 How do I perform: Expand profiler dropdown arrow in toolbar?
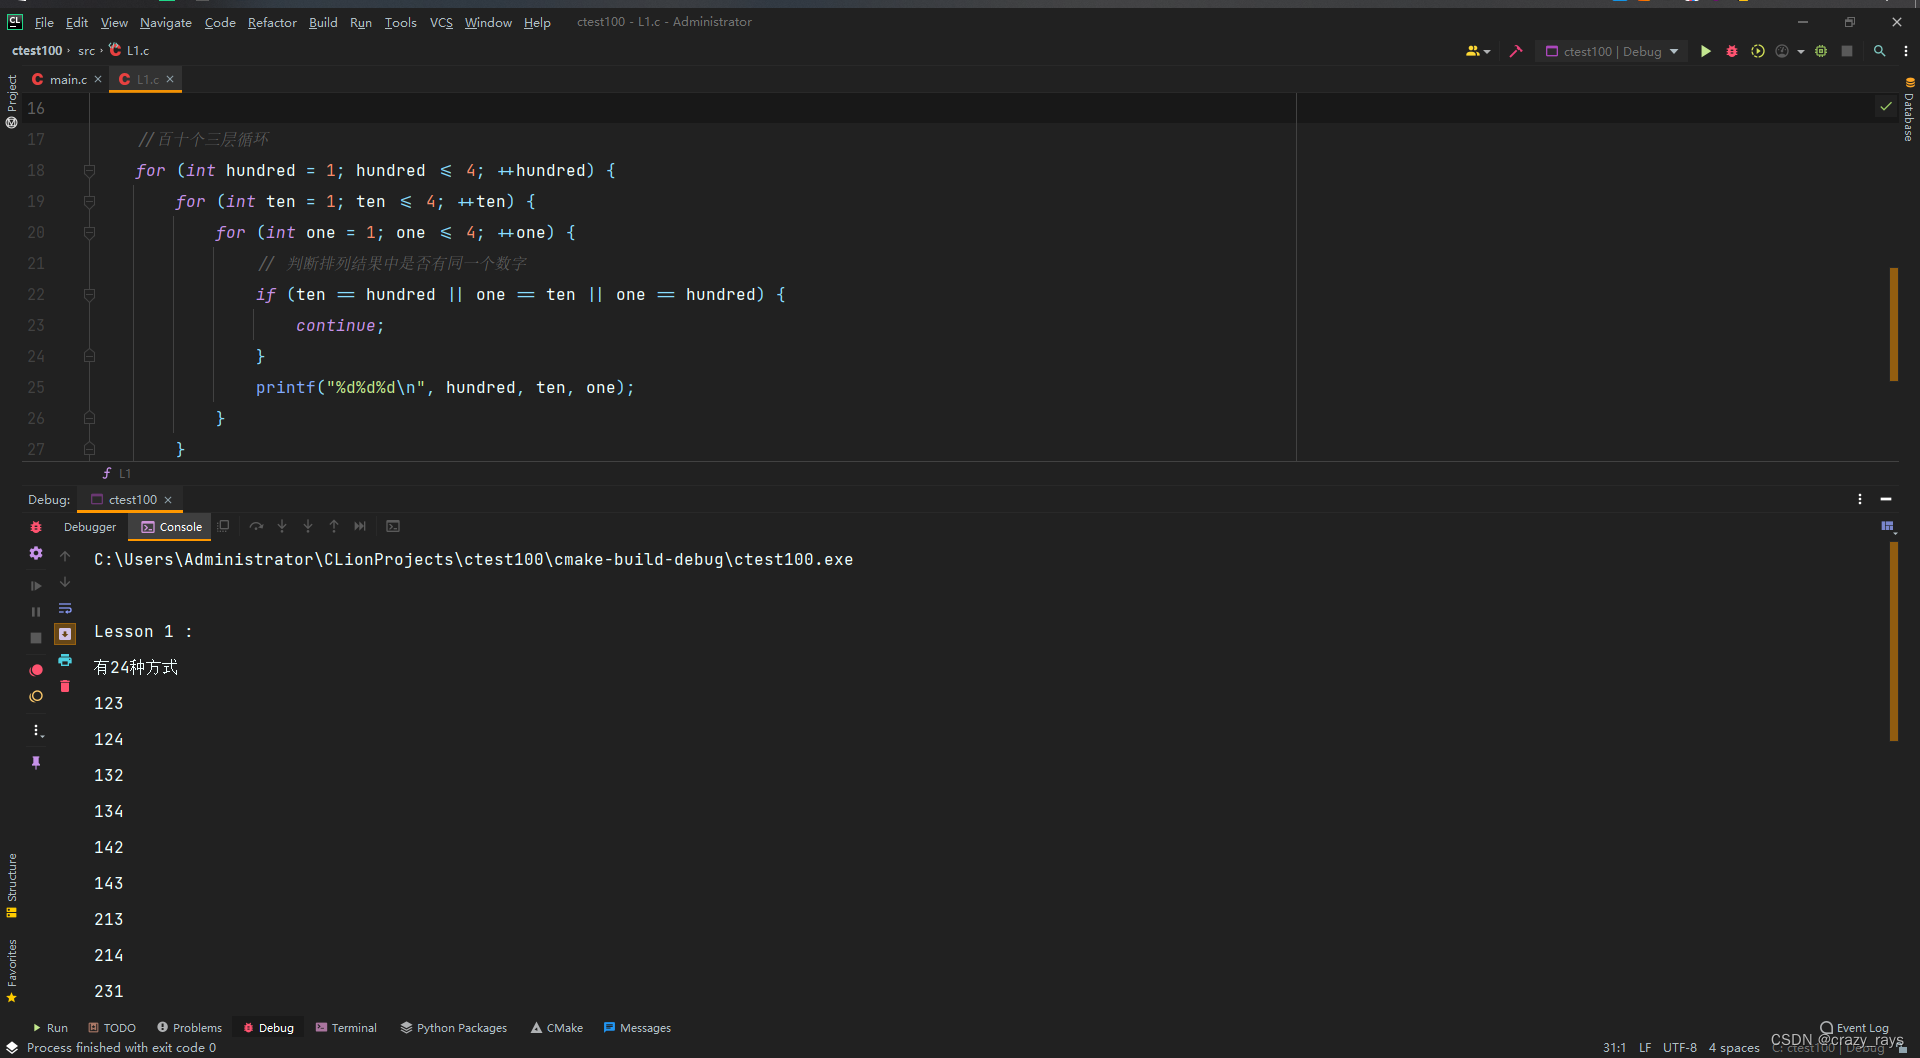pos(1801,51)
